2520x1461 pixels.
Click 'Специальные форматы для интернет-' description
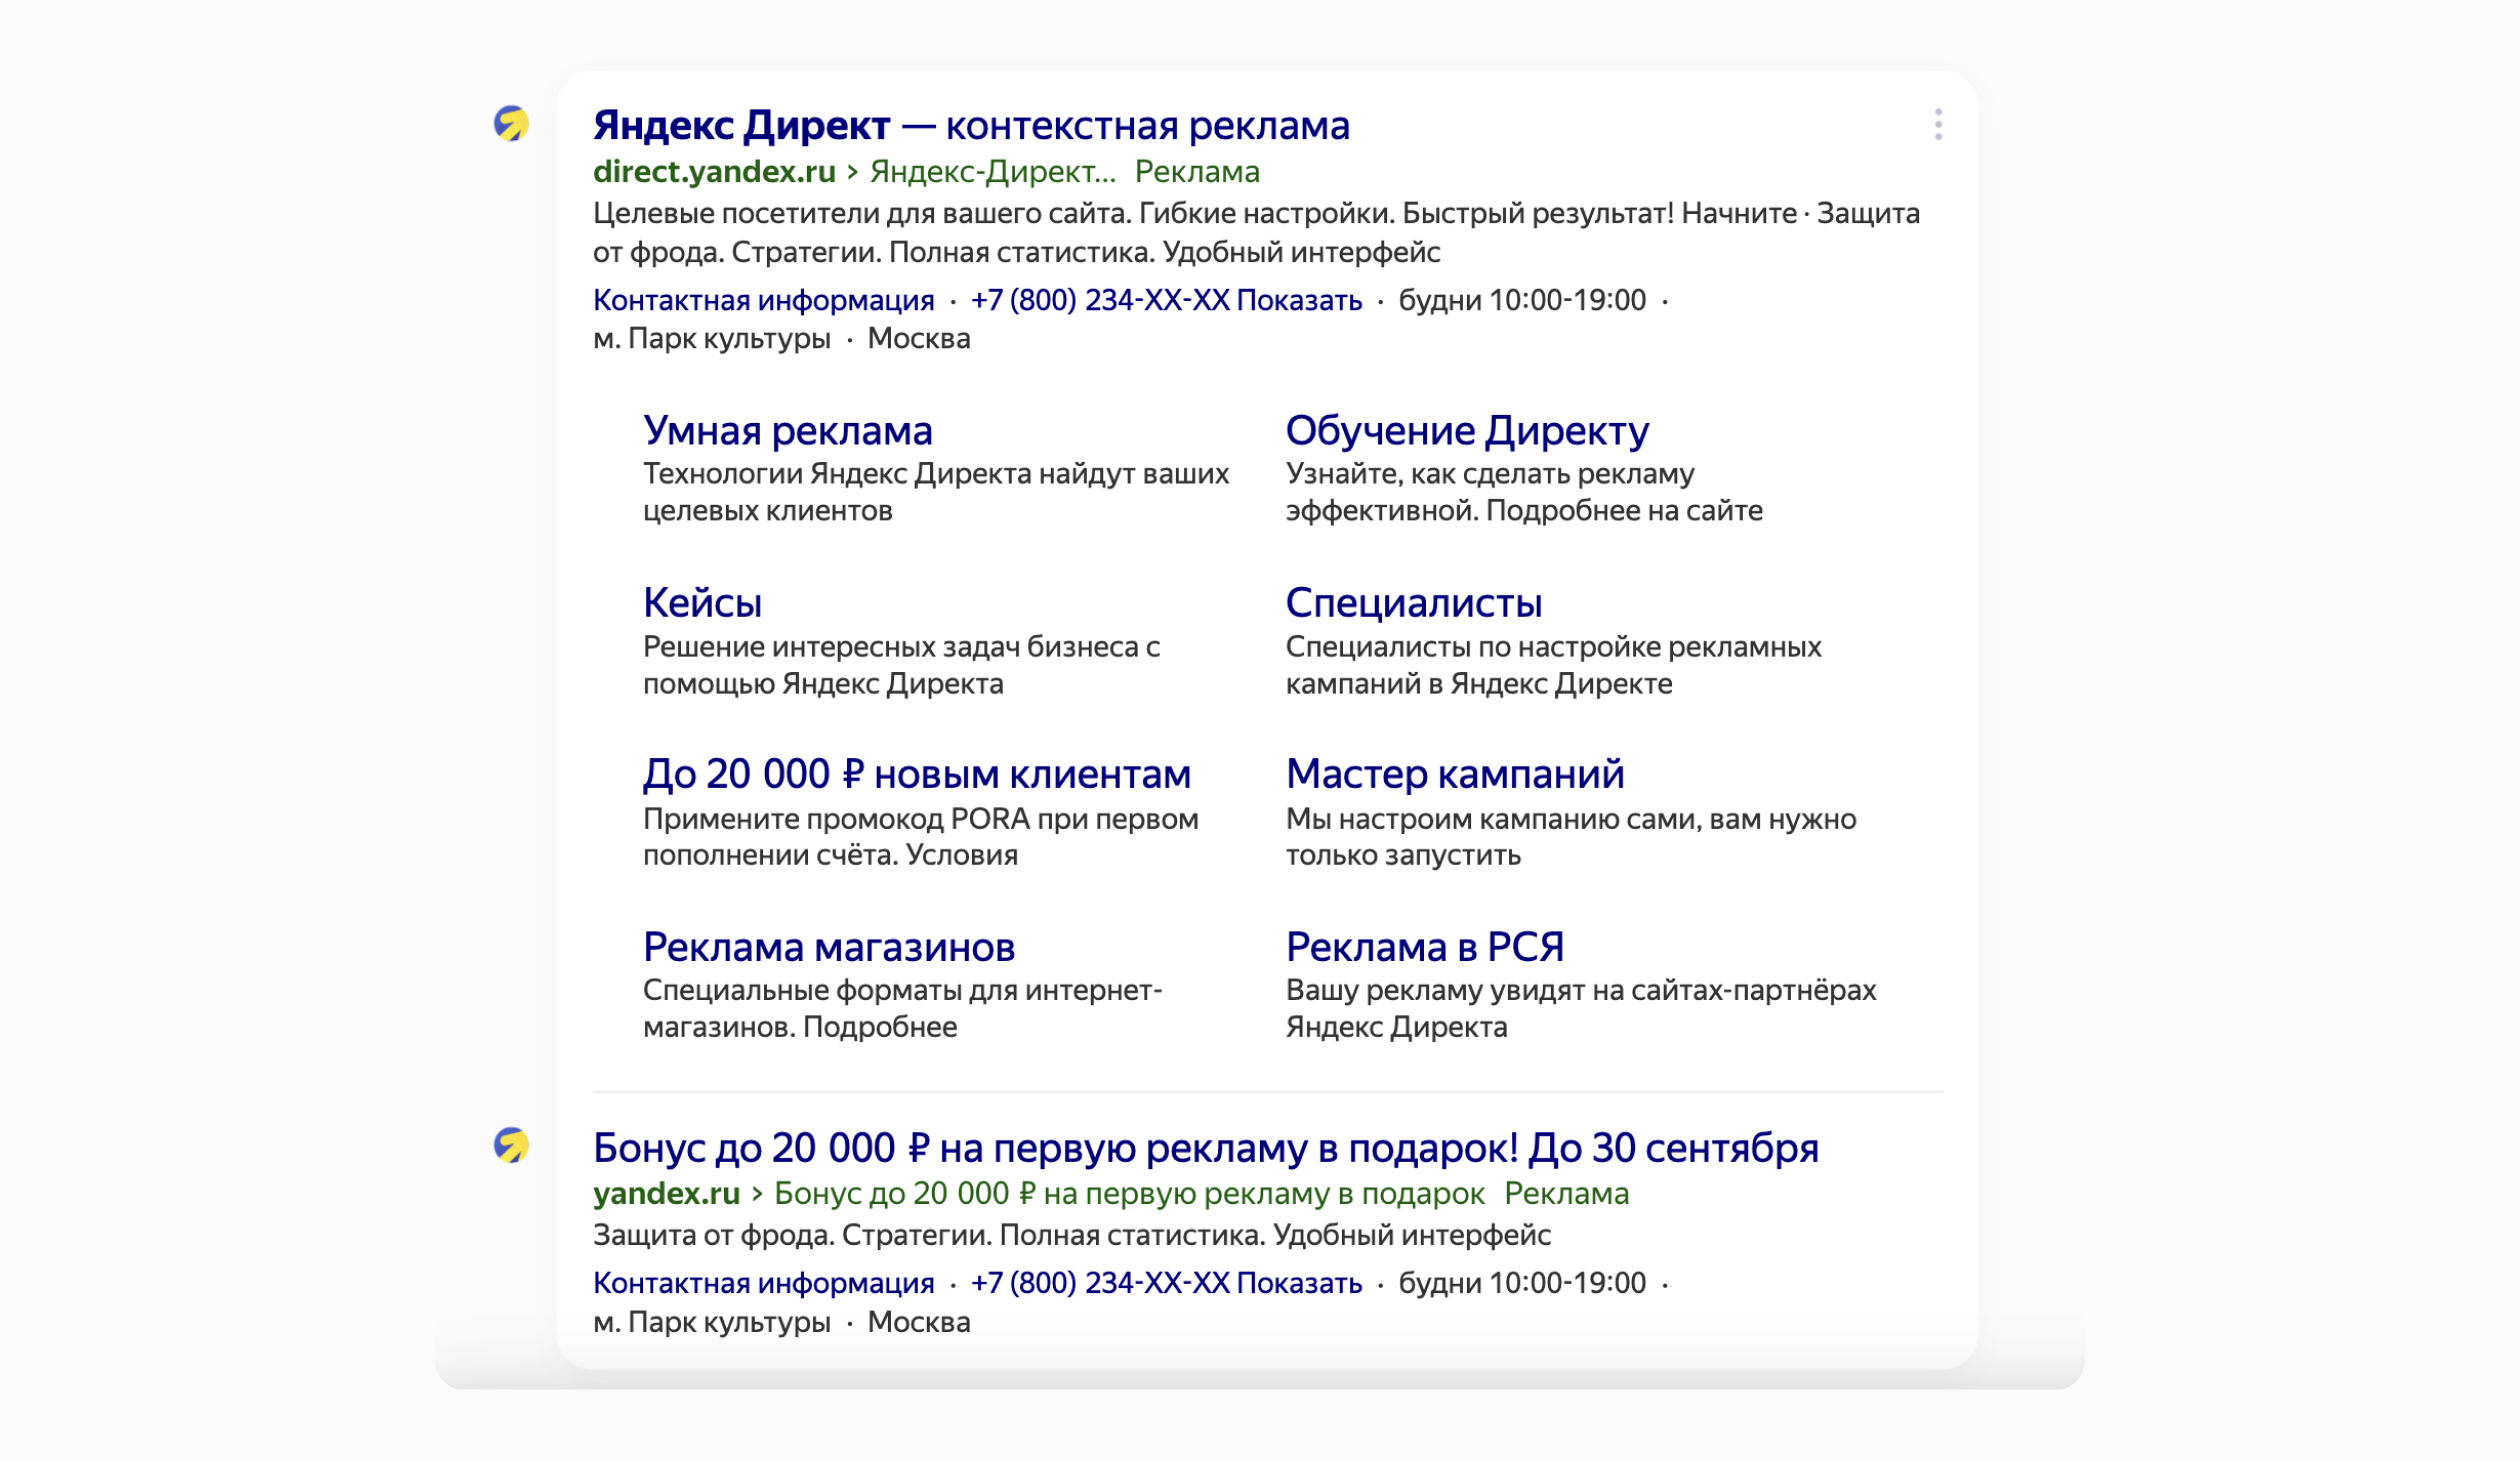[x=902, y=1008]
